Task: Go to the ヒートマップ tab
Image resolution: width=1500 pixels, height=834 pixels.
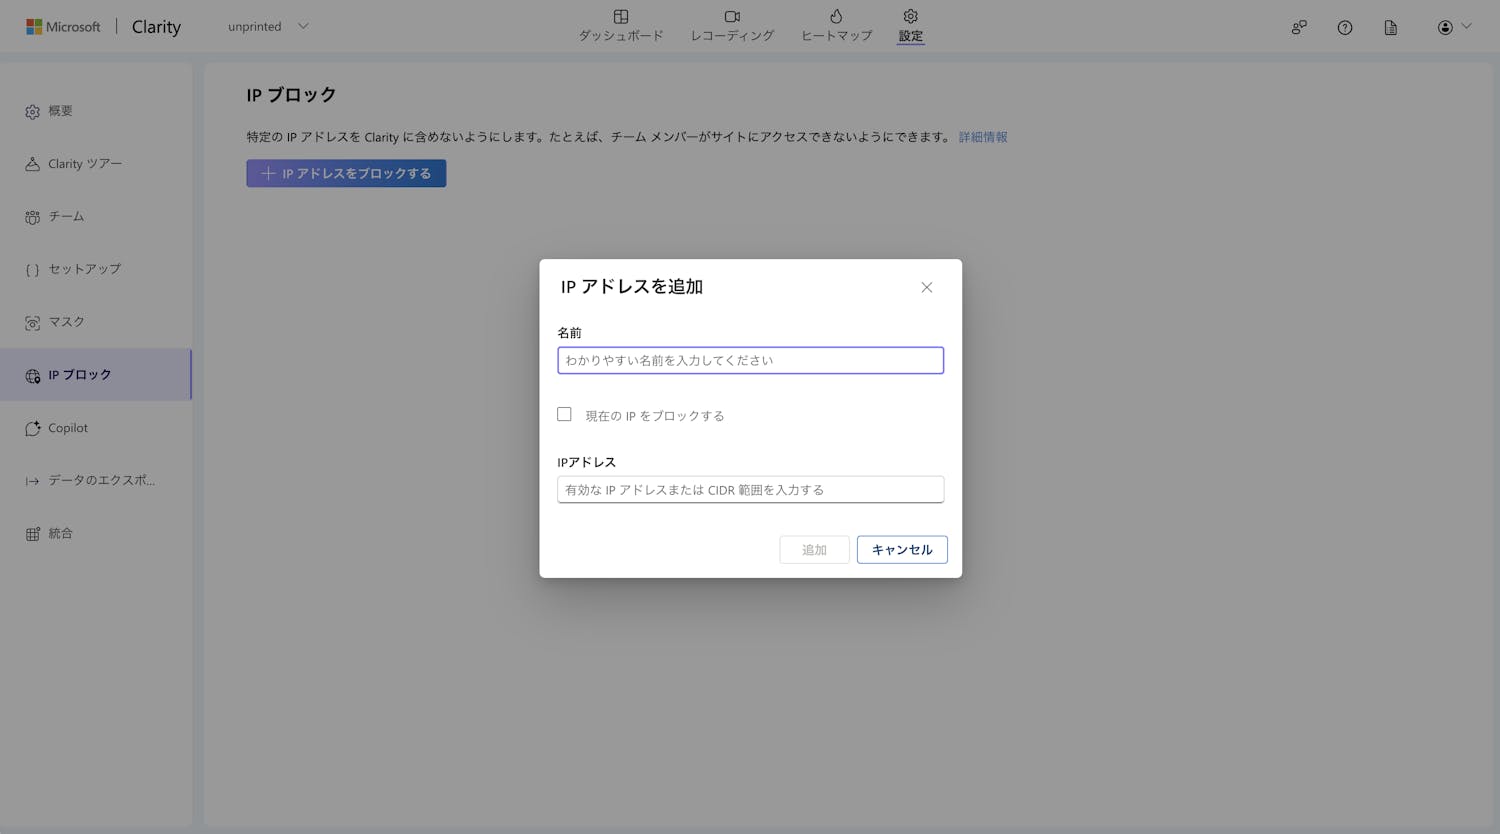Action: click(836, 26)
